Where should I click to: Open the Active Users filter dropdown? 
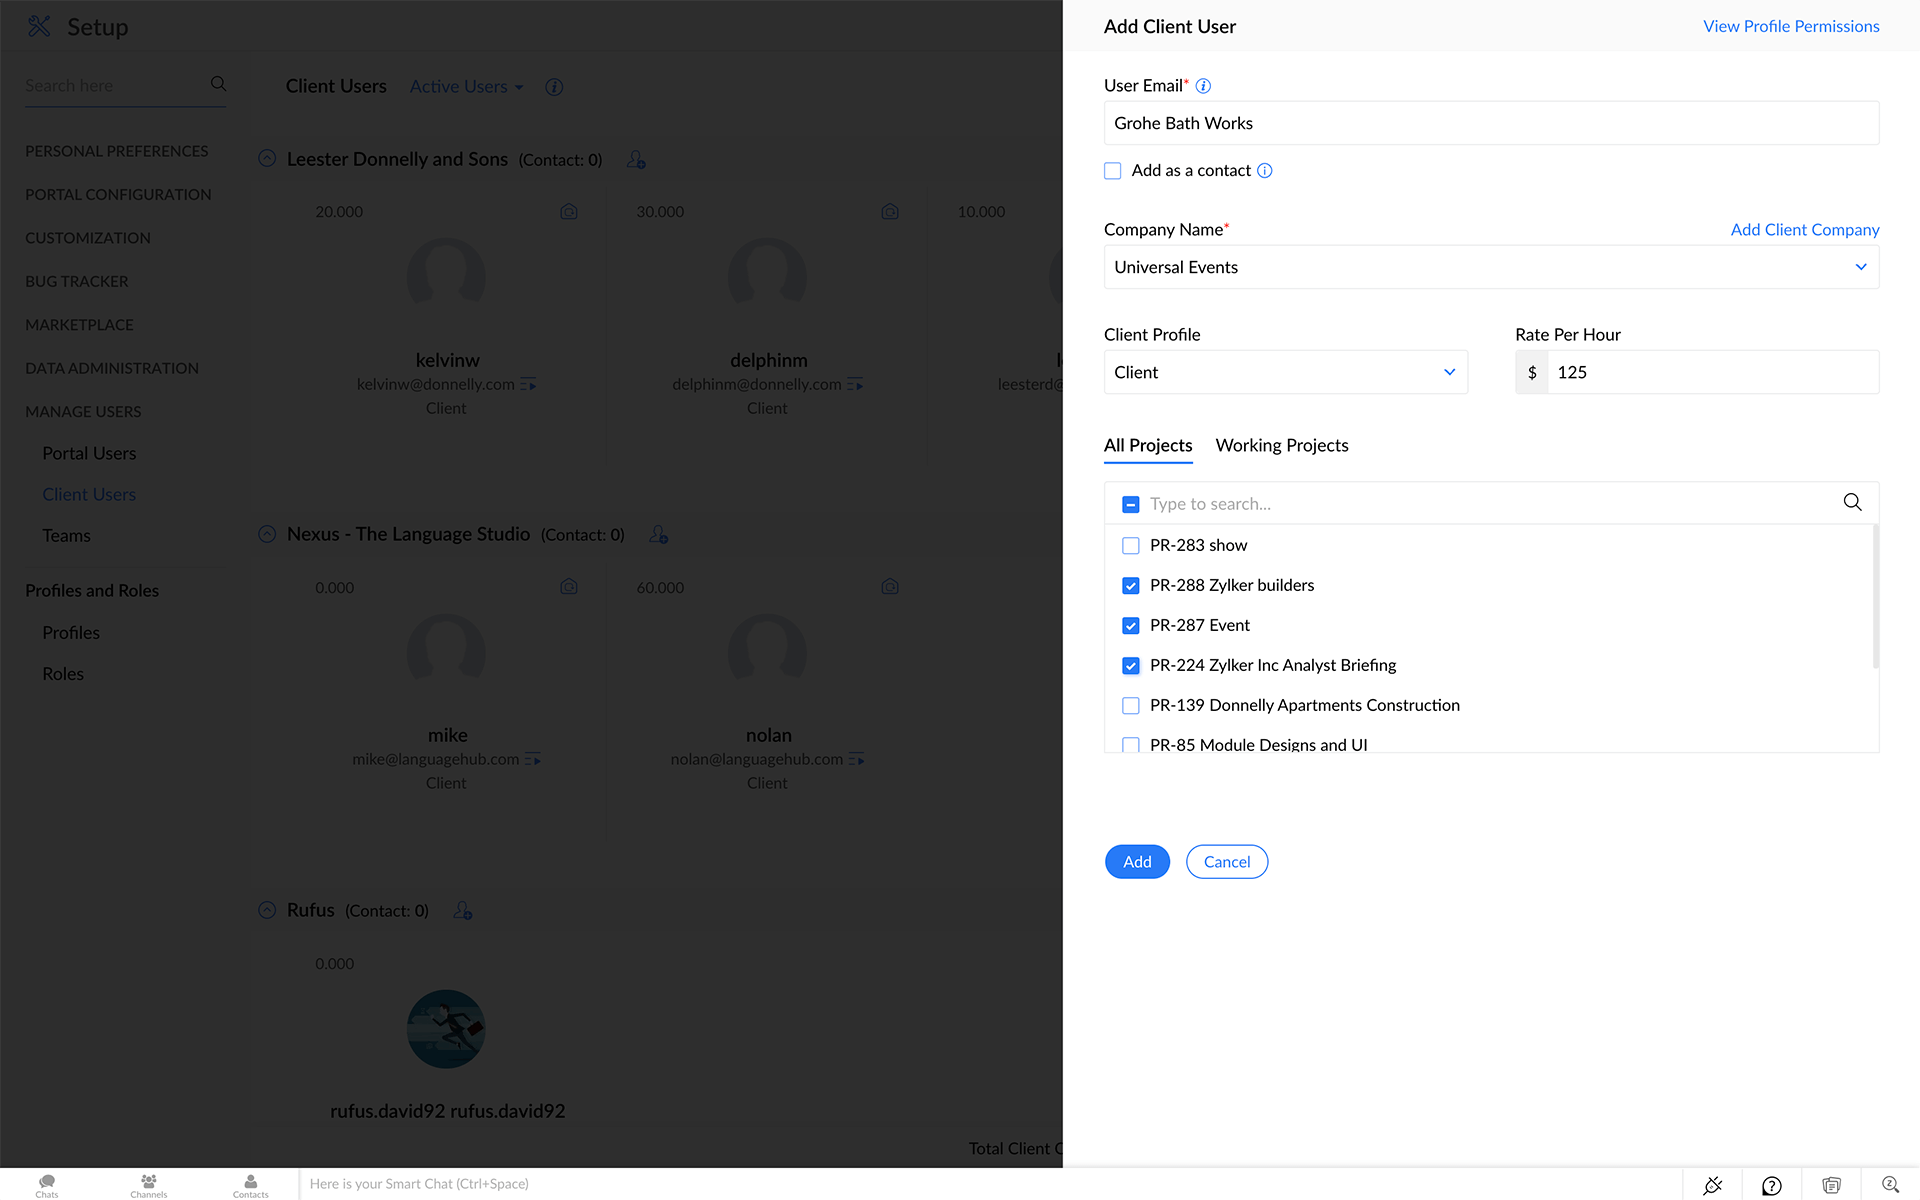point(466,87)
